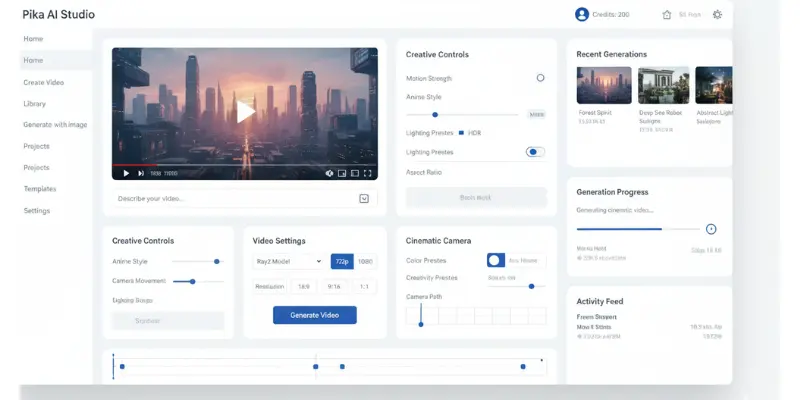The image size is (800, 400).
Task: Open picture-in-picture mode on the video player
Action: coord(342,173)
